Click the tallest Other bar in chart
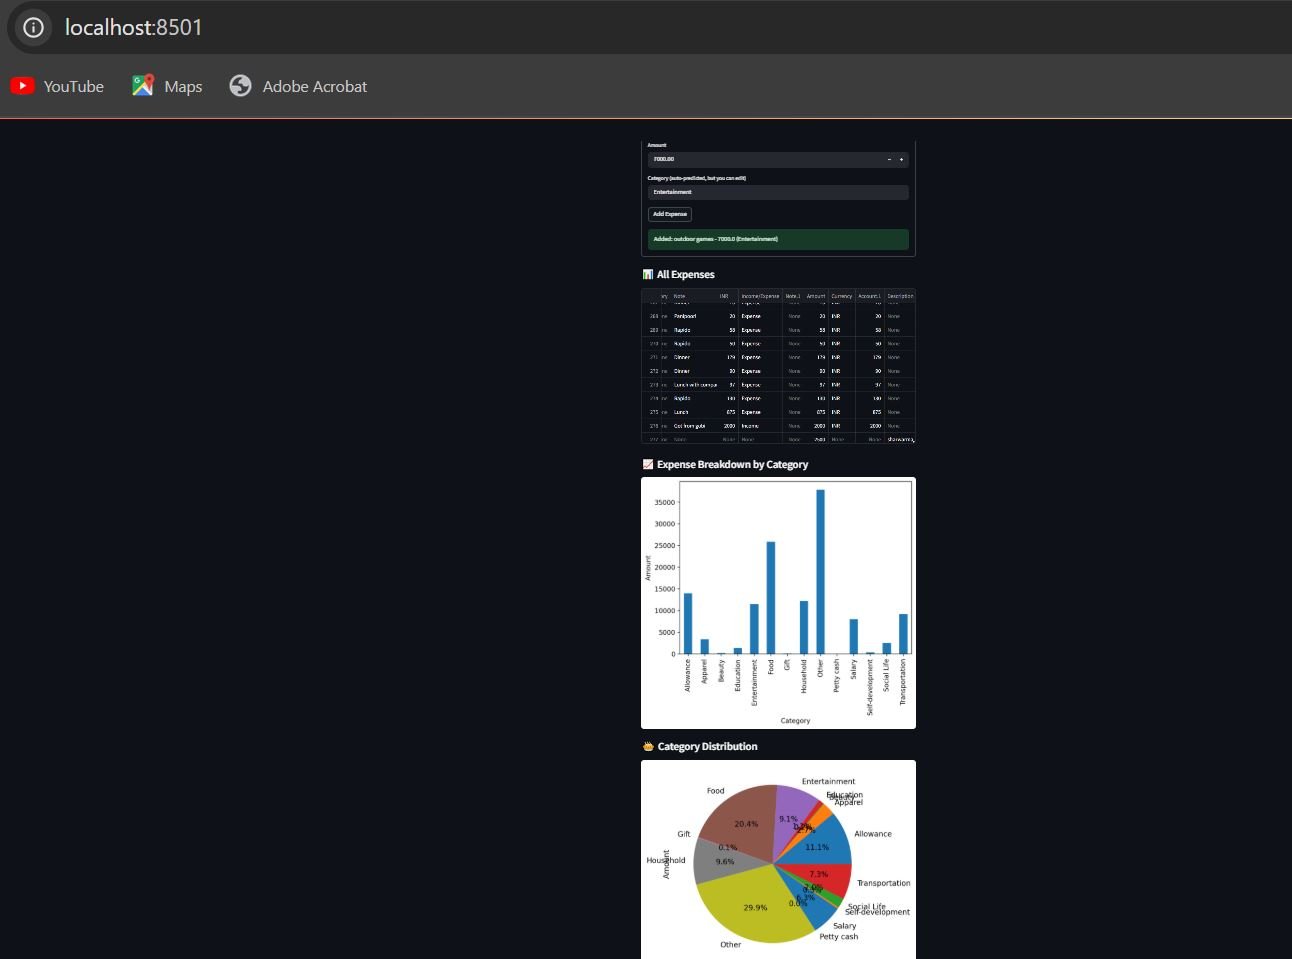The image size is (1292, 959). (x=820, y=571)
